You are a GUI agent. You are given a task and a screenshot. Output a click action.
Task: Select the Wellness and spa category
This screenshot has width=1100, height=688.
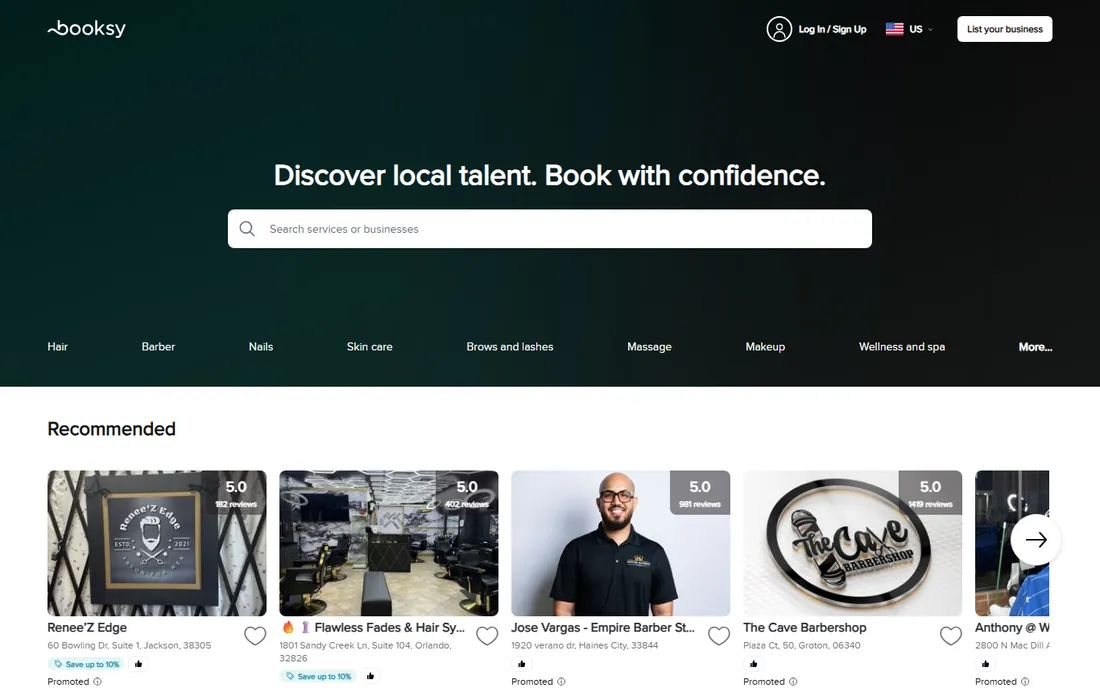point(902,346)
